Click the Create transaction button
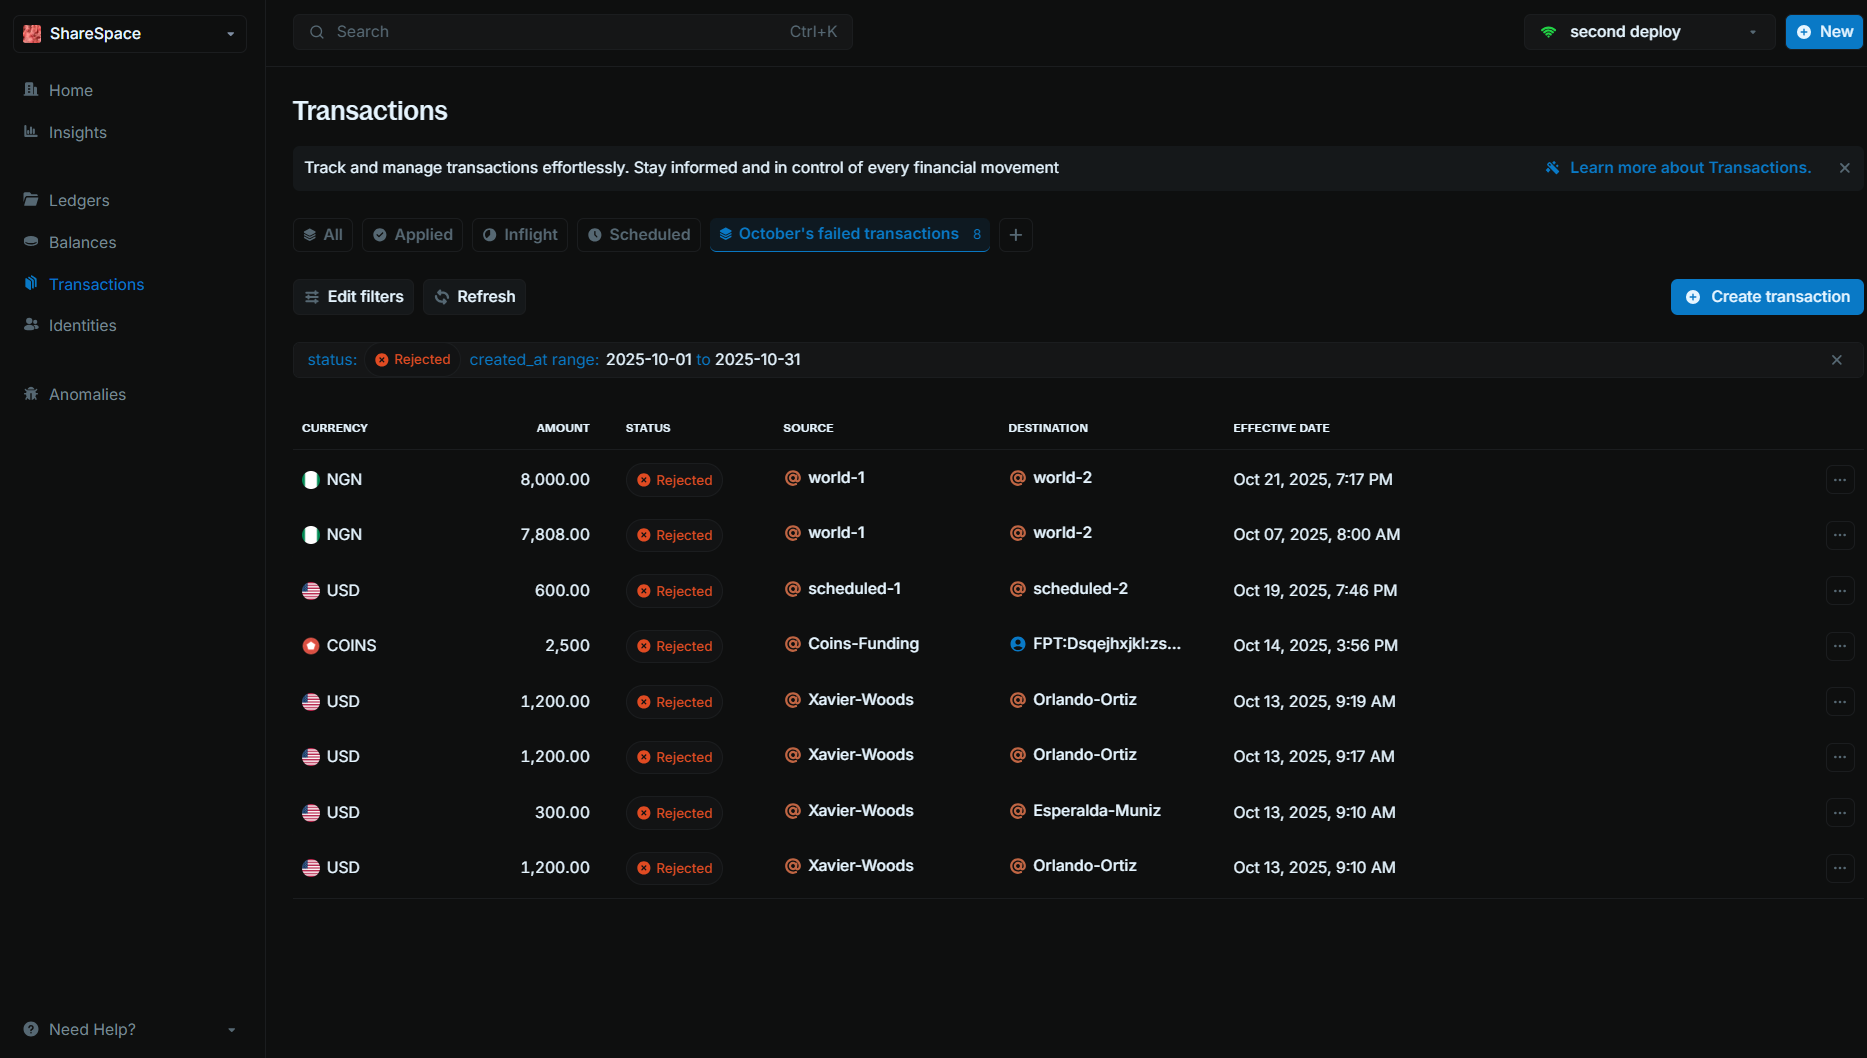This screenshot has height=1058, width=1867. 1767,297
